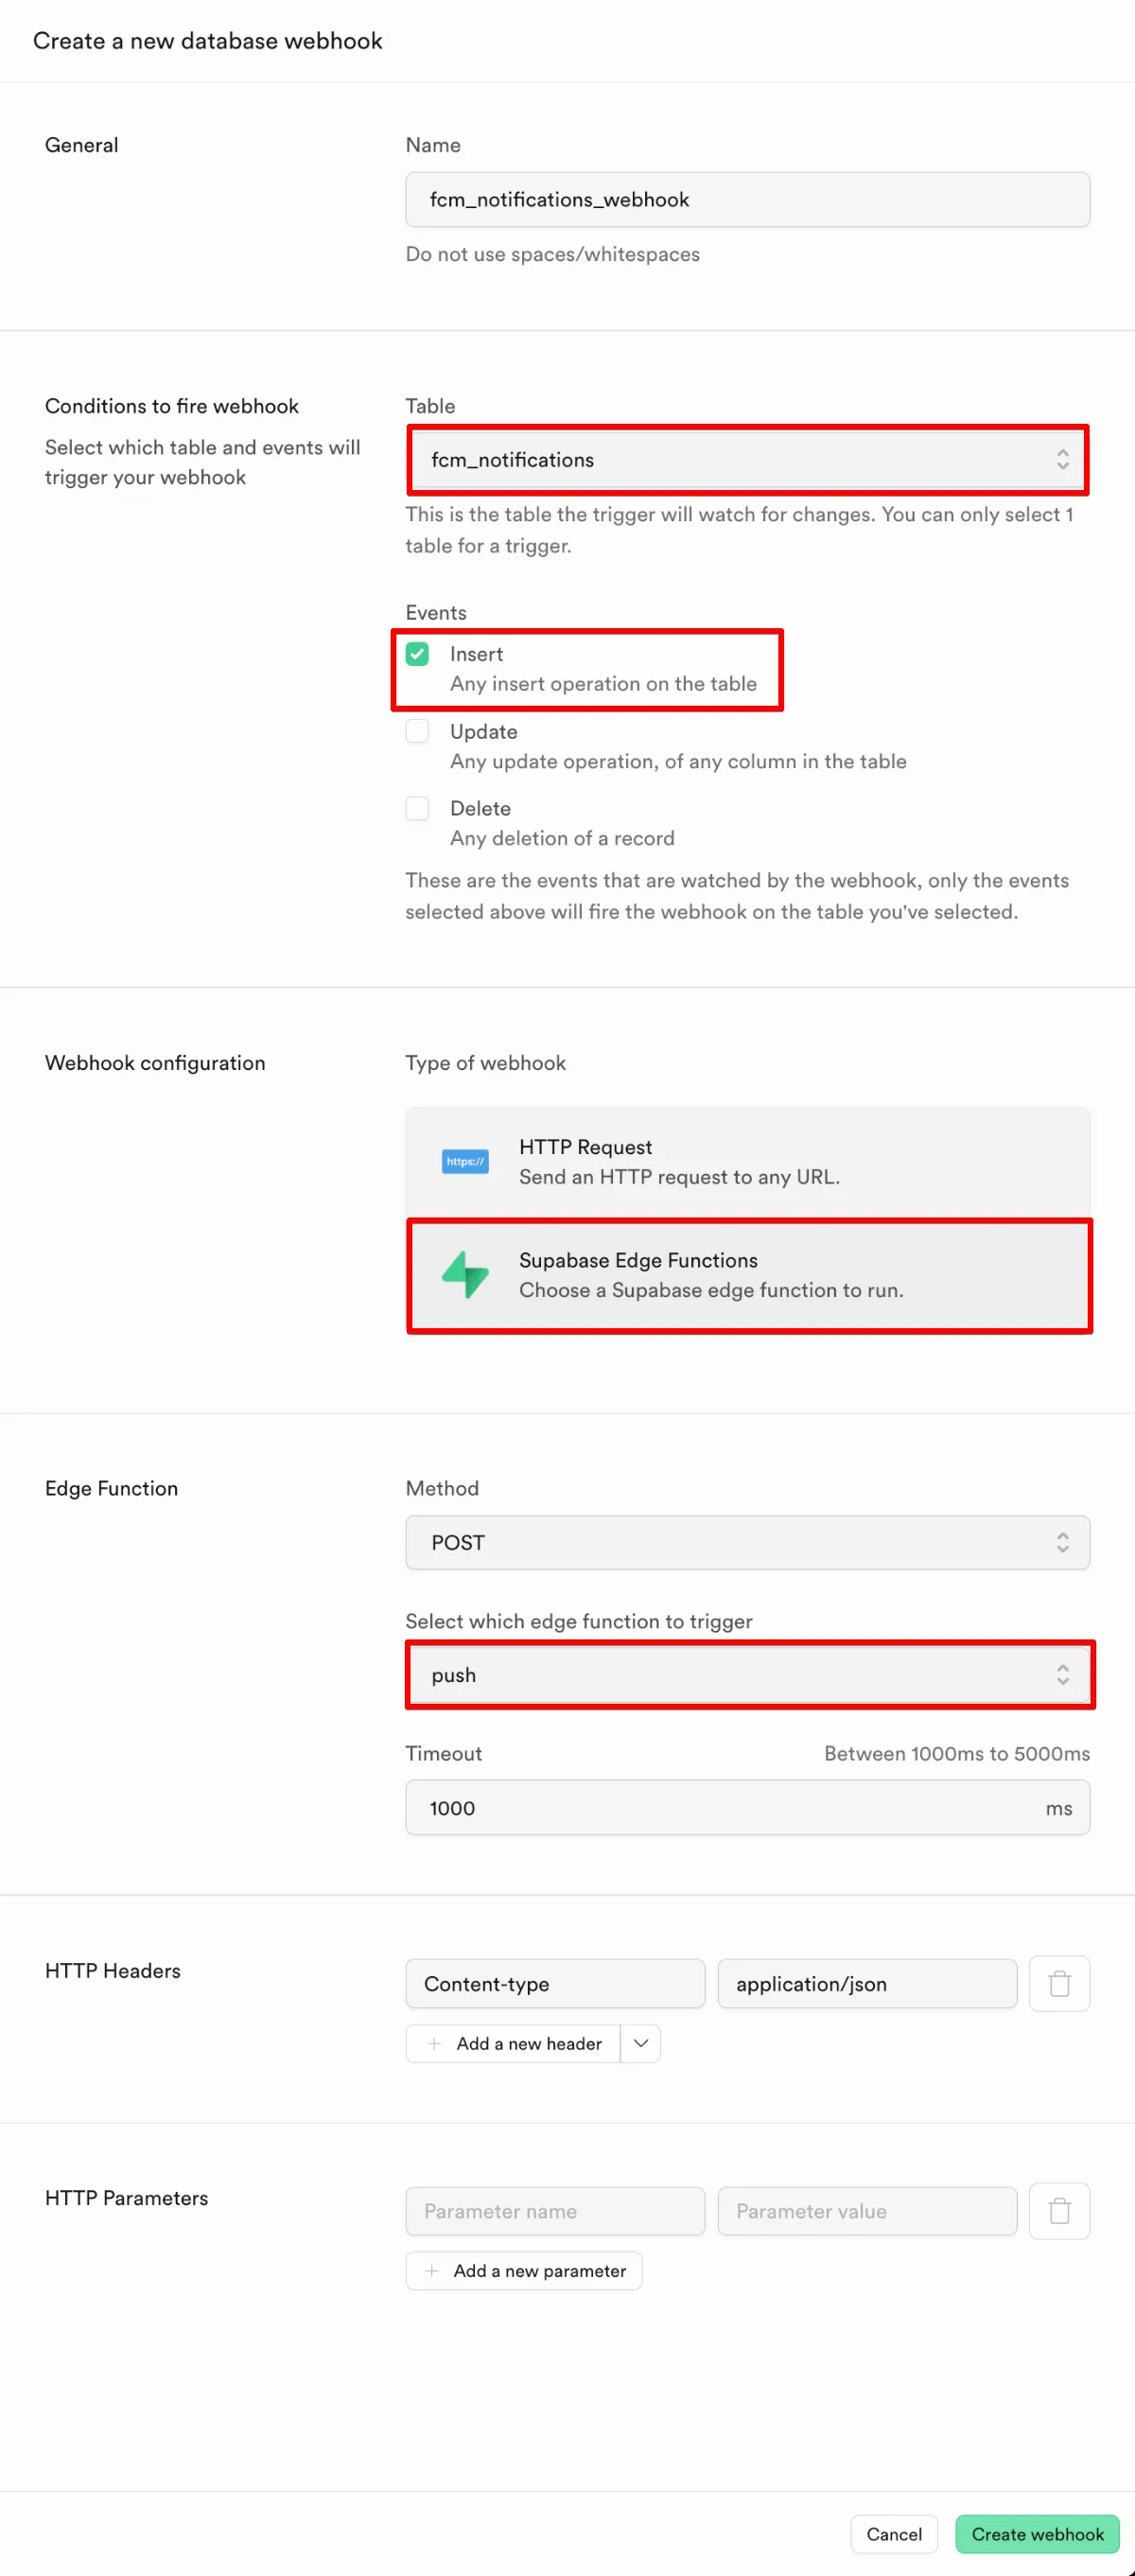Click plus icon in Add a new header
Screen dimensions: 1135x2576
(434, 2043)
